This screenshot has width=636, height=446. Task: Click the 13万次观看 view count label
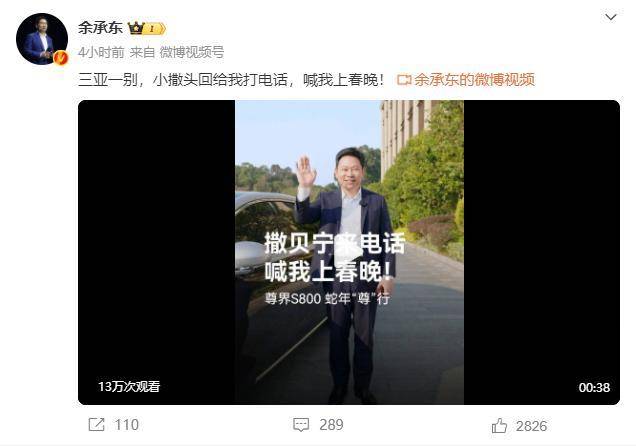click(x=129, y=386)
